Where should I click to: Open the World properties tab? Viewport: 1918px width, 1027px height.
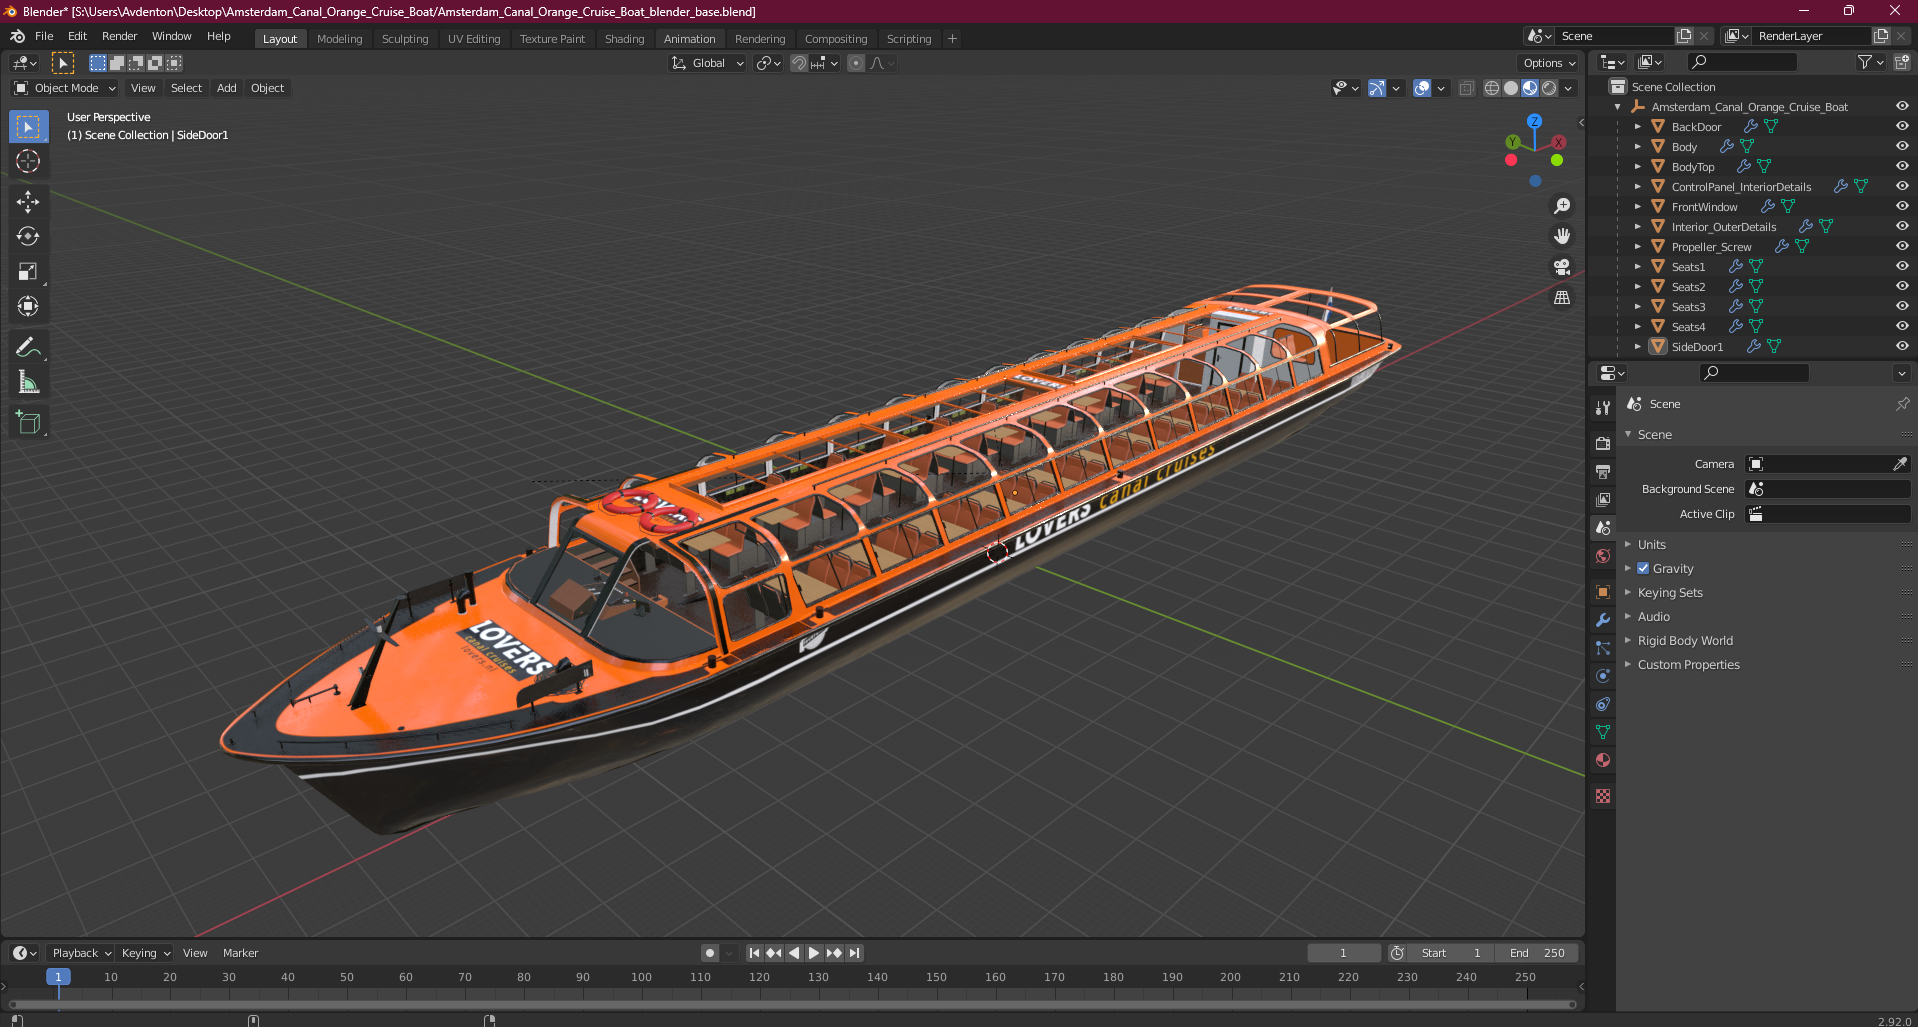coord(1603,556)
